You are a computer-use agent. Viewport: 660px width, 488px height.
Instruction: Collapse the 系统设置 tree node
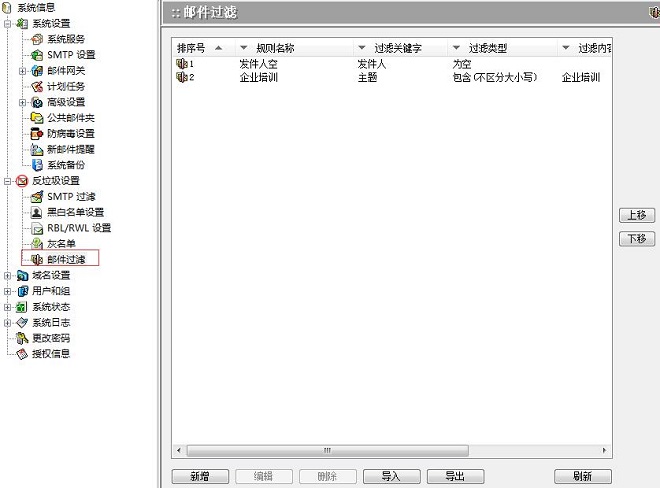coord(8,24)
